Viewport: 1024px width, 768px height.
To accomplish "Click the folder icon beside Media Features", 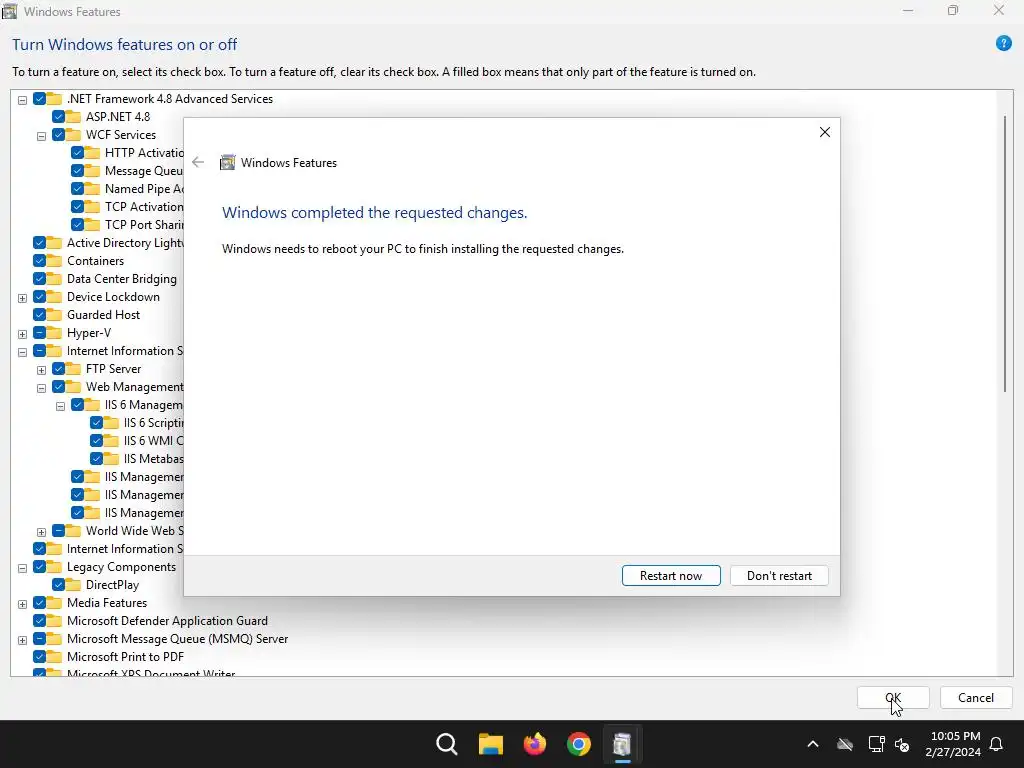I will [55, 603].
